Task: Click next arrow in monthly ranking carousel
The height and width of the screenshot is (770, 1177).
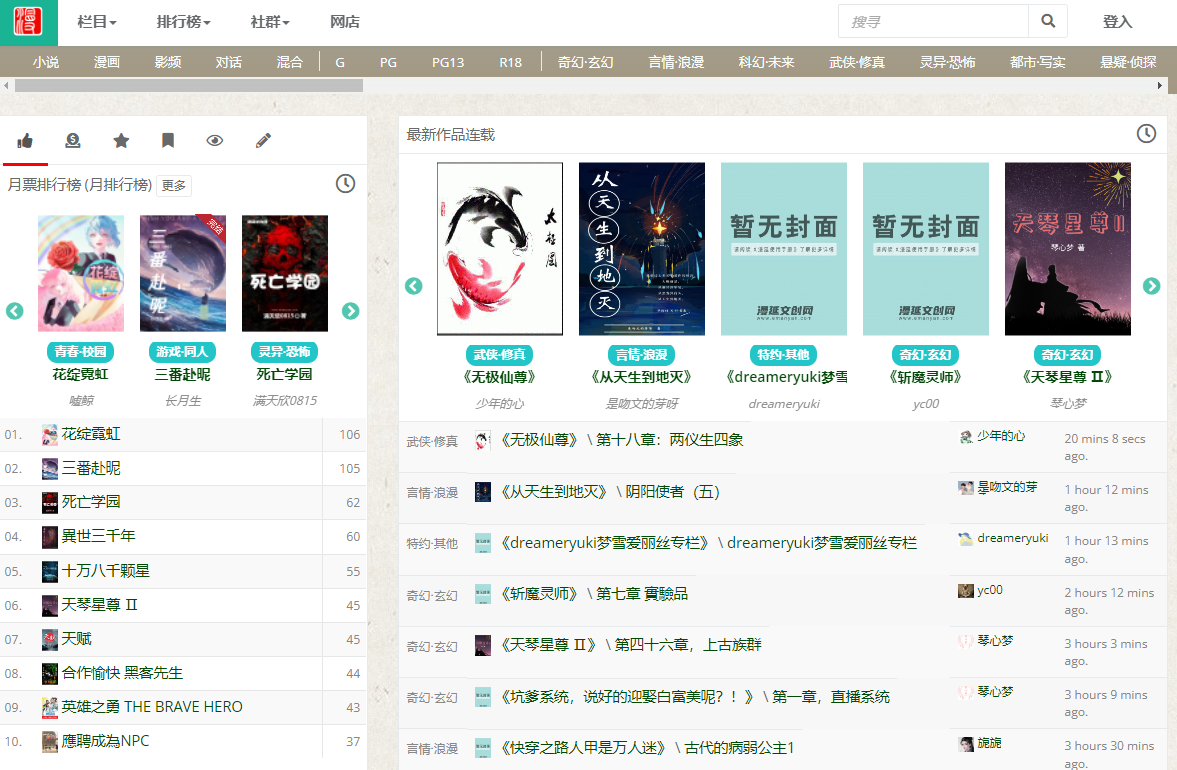Action: (350, 311)
